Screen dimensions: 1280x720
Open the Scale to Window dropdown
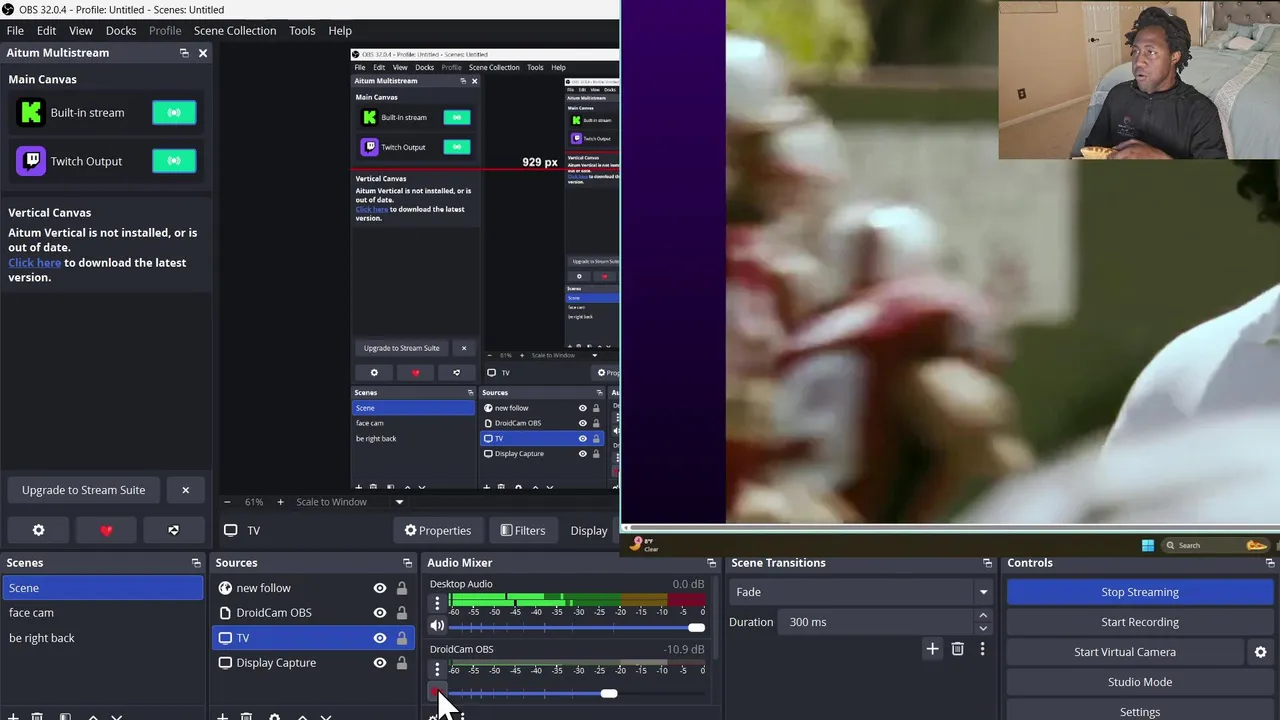pyautogui.click(x=349, y=502)
